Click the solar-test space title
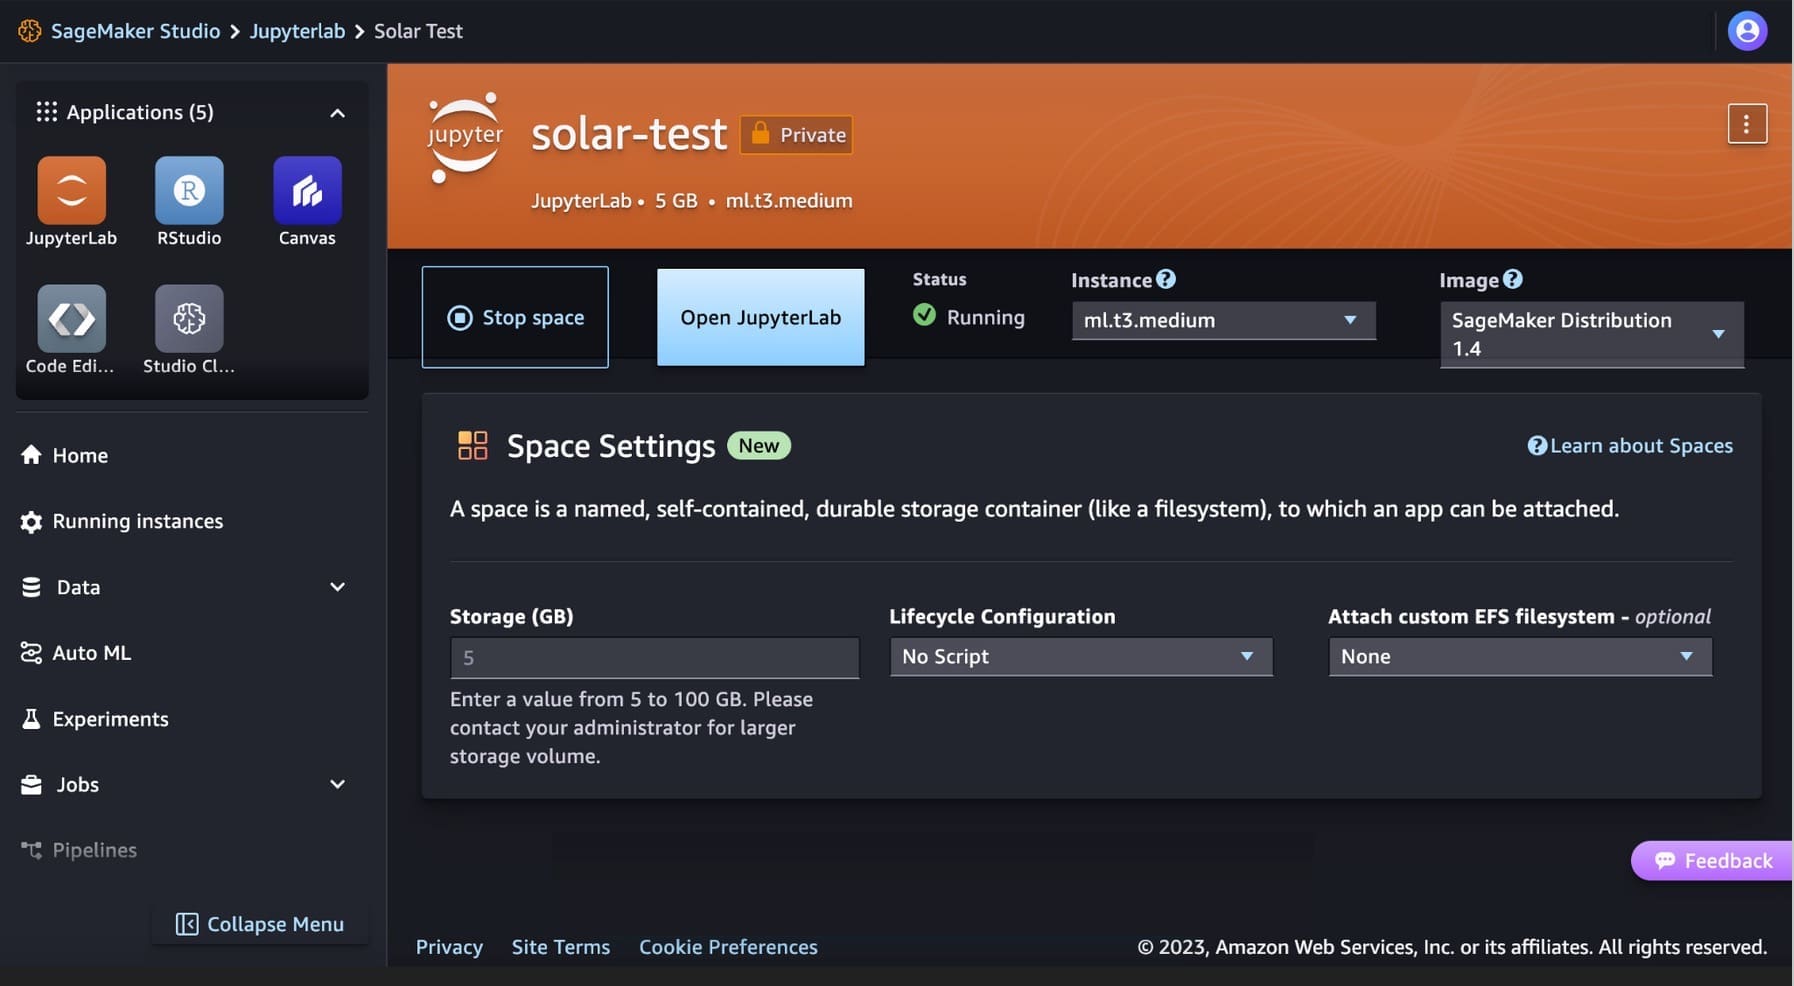This screenshot has height=986, width=1794. coord(629,134)
